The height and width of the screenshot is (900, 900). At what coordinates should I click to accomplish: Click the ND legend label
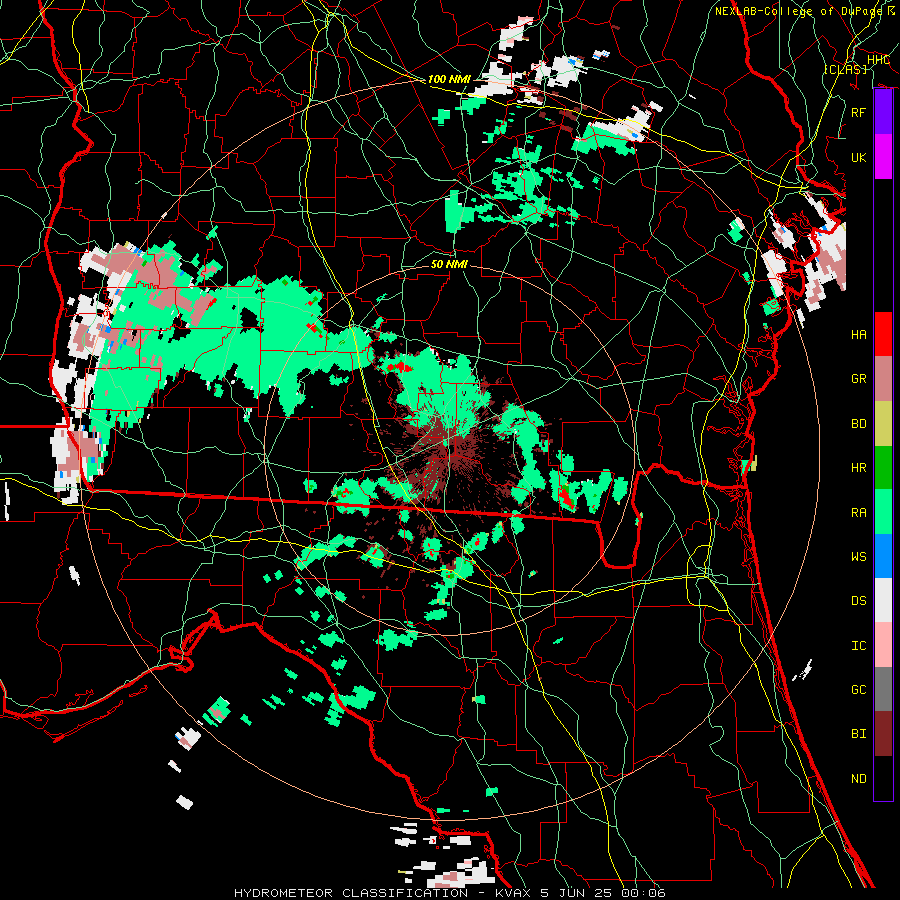pos(858,779)
